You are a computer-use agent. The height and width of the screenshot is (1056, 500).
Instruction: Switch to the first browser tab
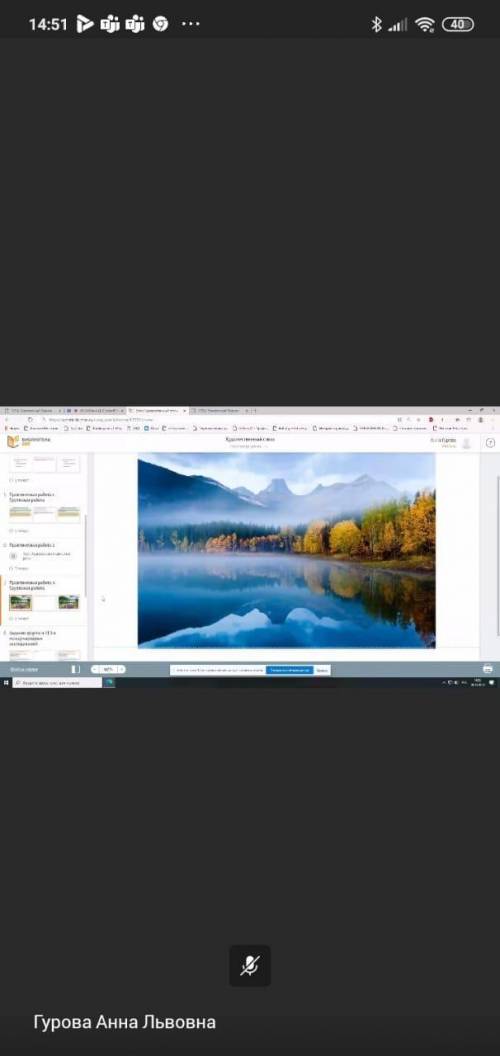pyautogui.click(x=32, y=410)
